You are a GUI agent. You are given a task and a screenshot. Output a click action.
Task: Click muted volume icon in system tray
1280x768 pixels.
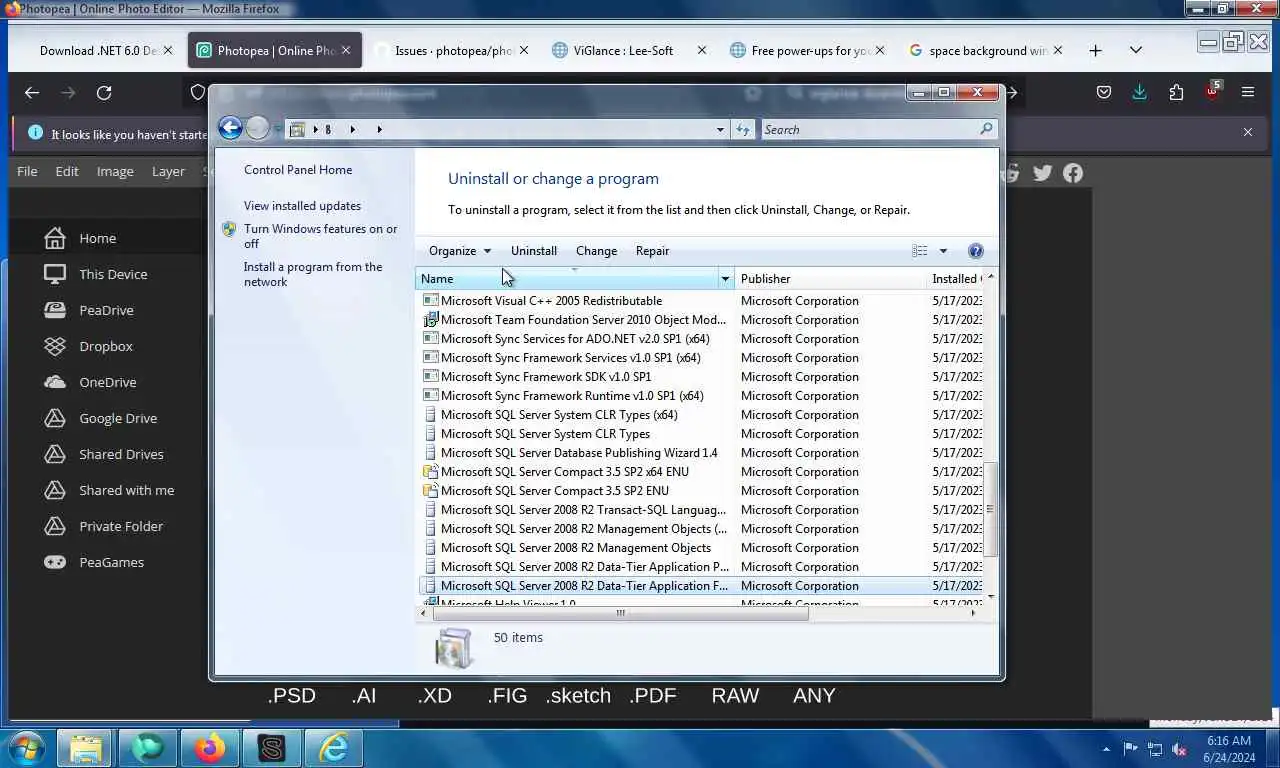tap(1179, 748)
